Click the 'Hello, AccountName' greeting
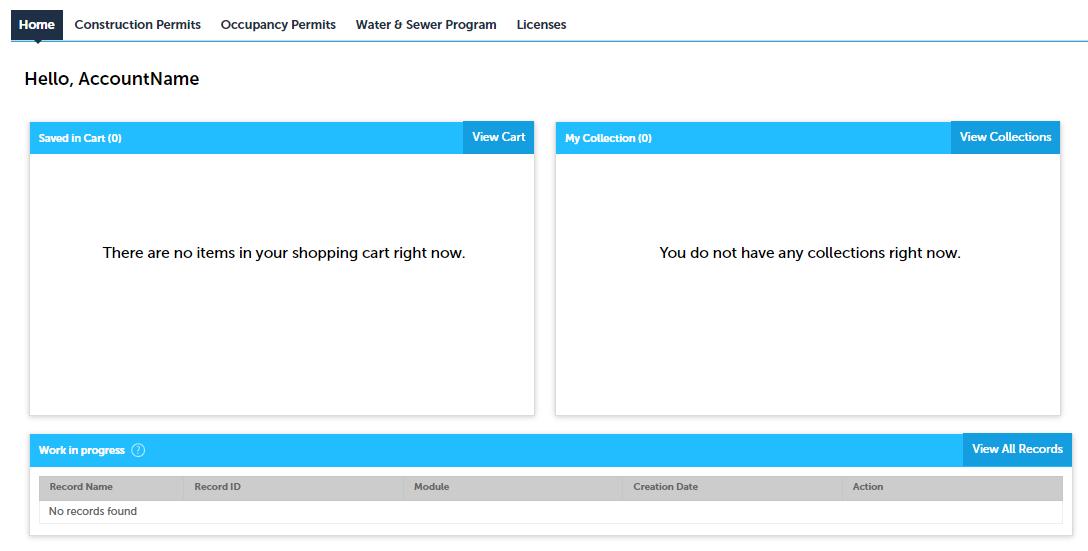1088x551 pixels. point(112,79)
